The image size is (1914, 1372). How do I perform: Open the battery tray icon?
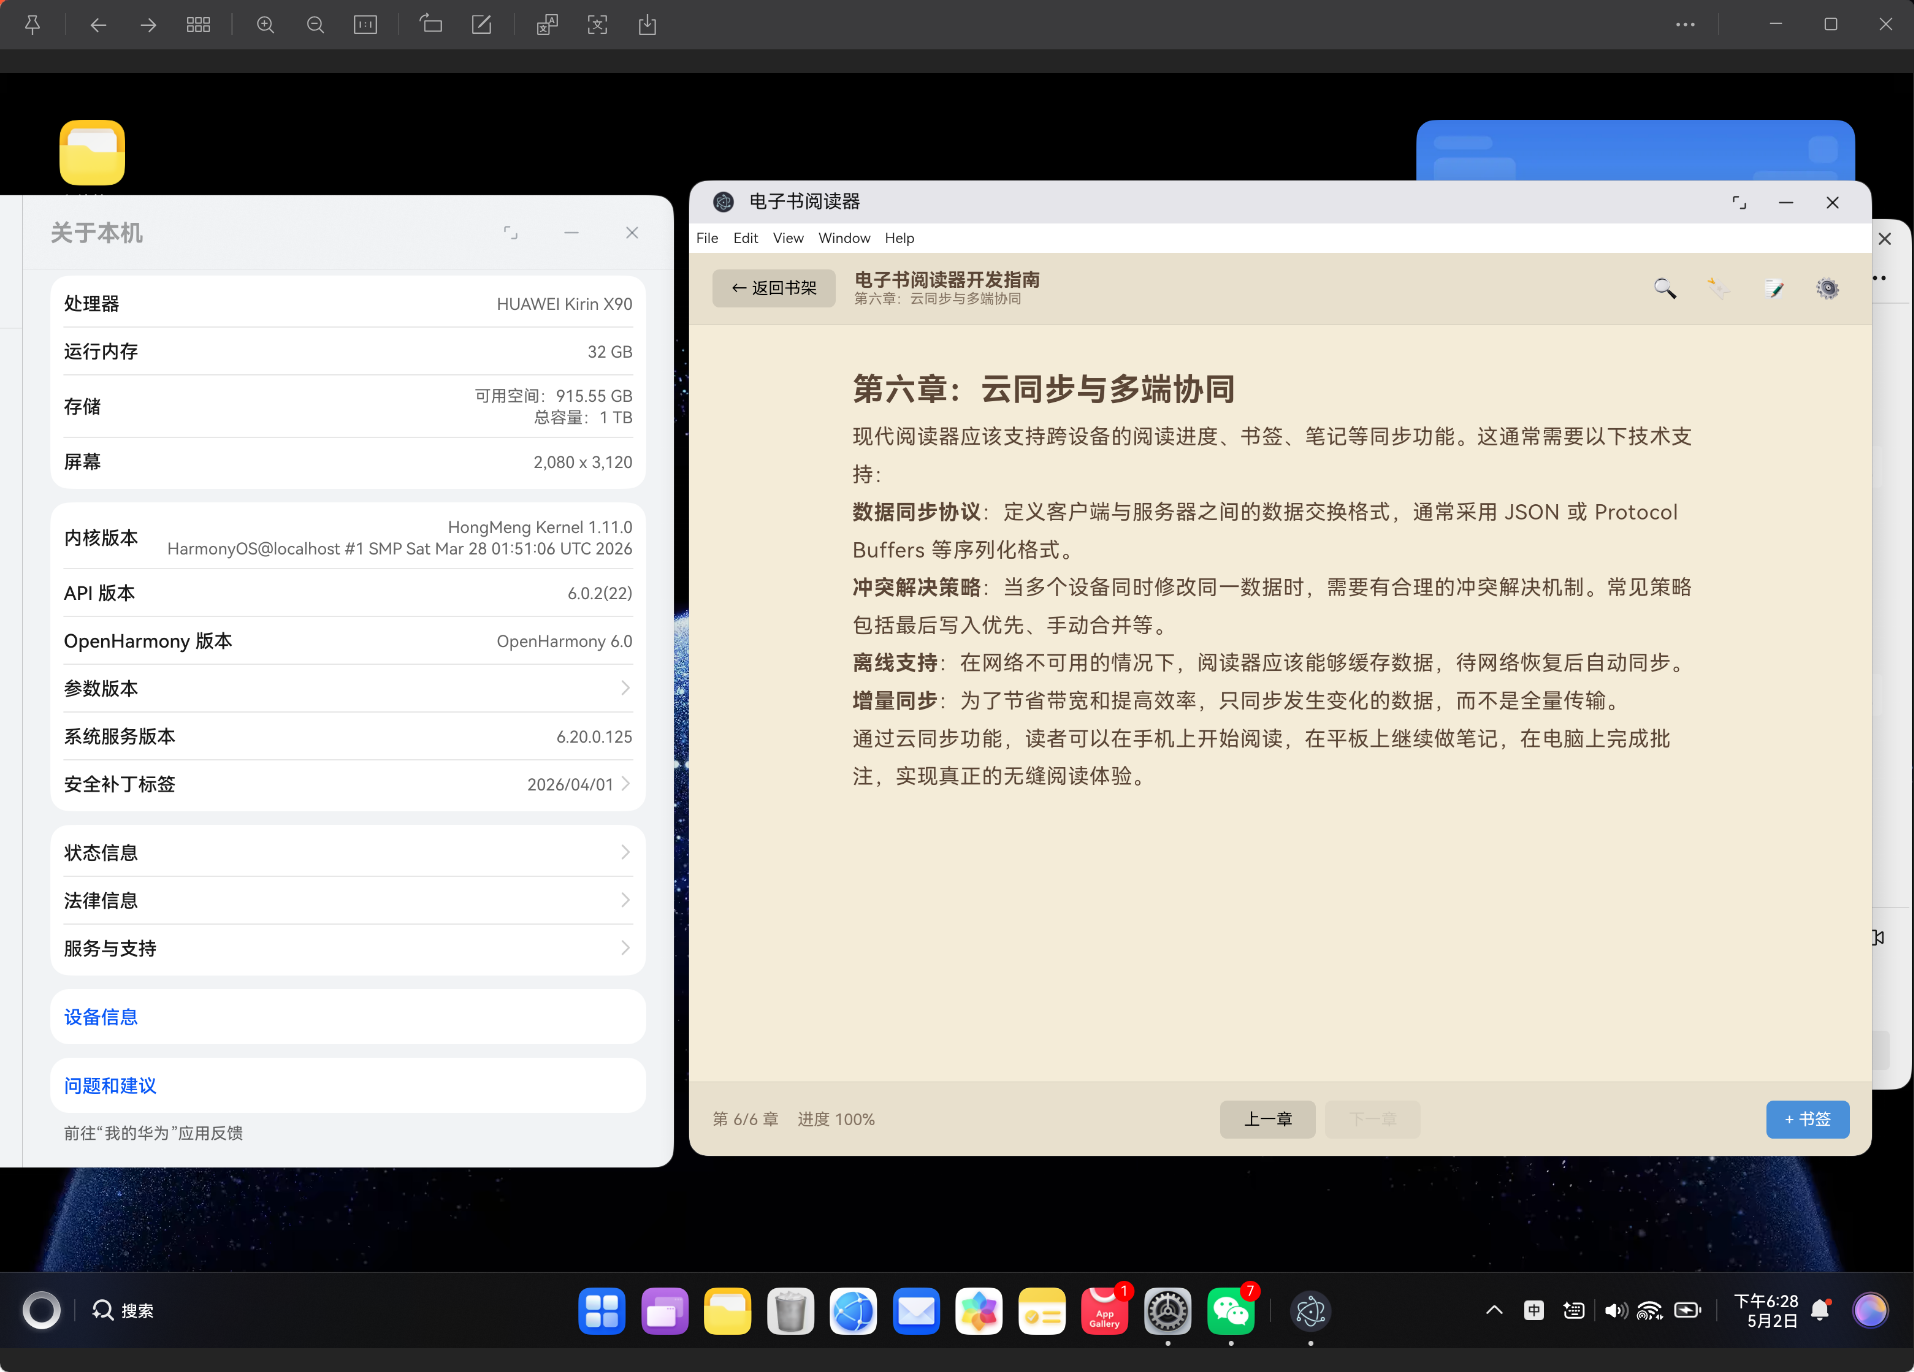click(x=1688, y=1310)
